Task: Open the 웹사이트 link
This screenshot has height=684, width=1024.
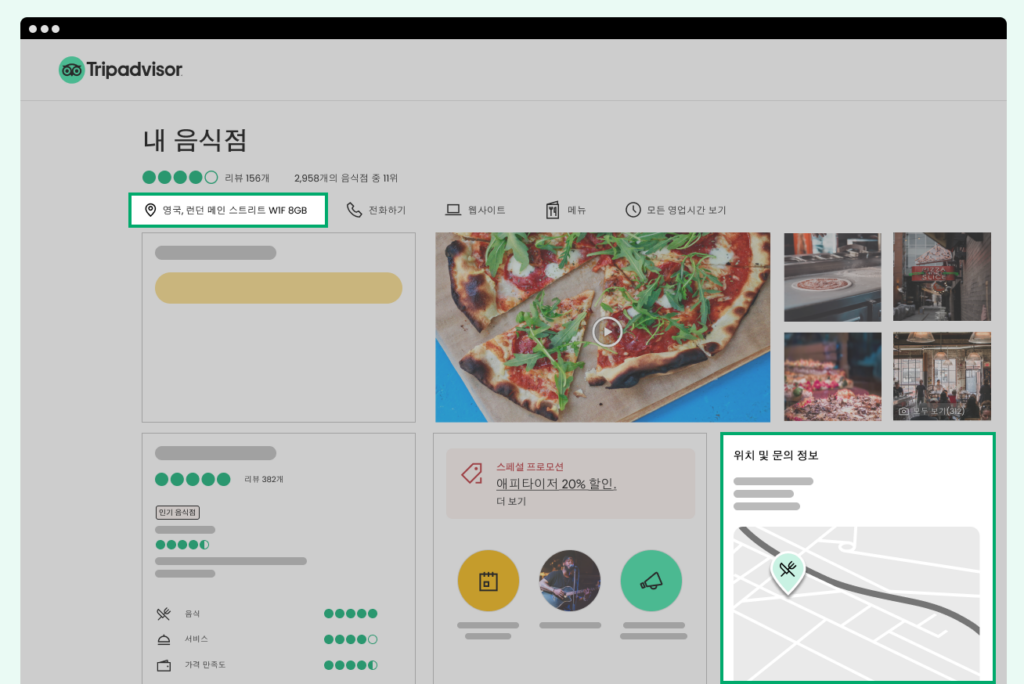Action: pos(487,210)
